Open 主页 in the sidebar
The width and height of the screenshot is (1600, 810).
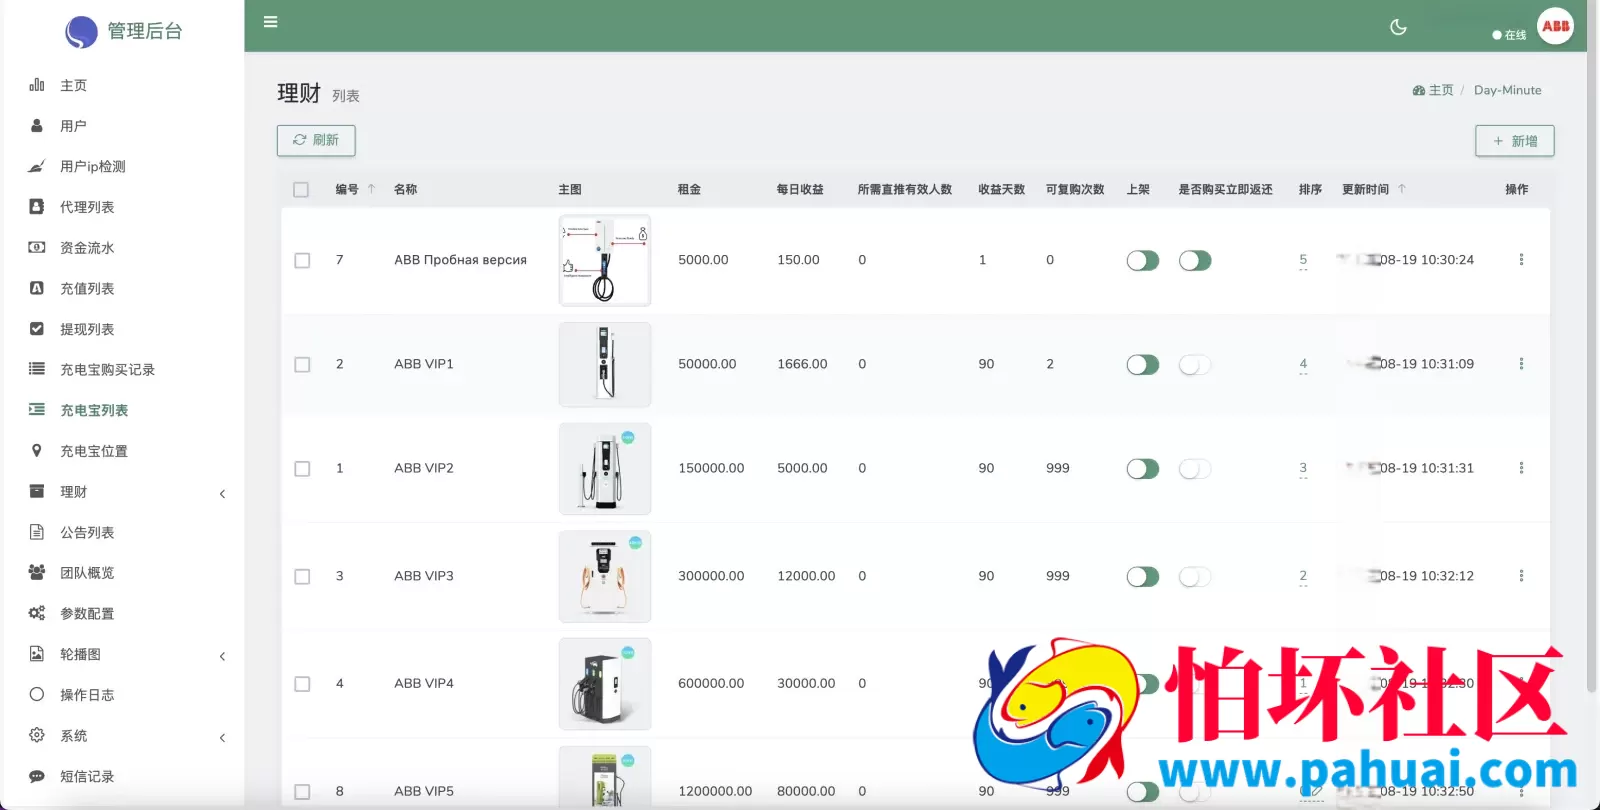(73, 85)
